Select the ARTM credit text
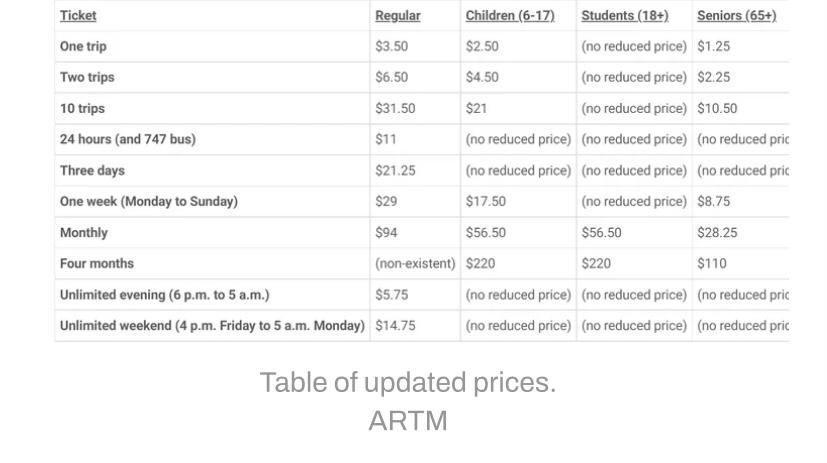The height and width of the screenshot is (463, 827). coord(408,421)
